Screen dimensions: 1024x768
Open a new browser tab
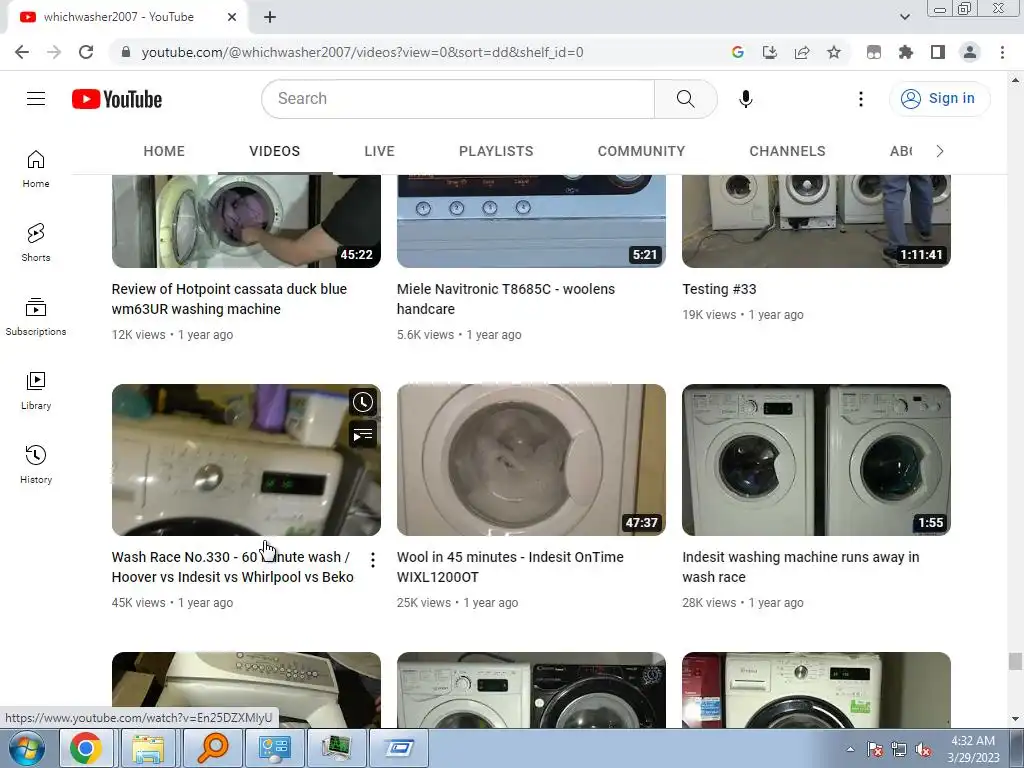point(270,18)
